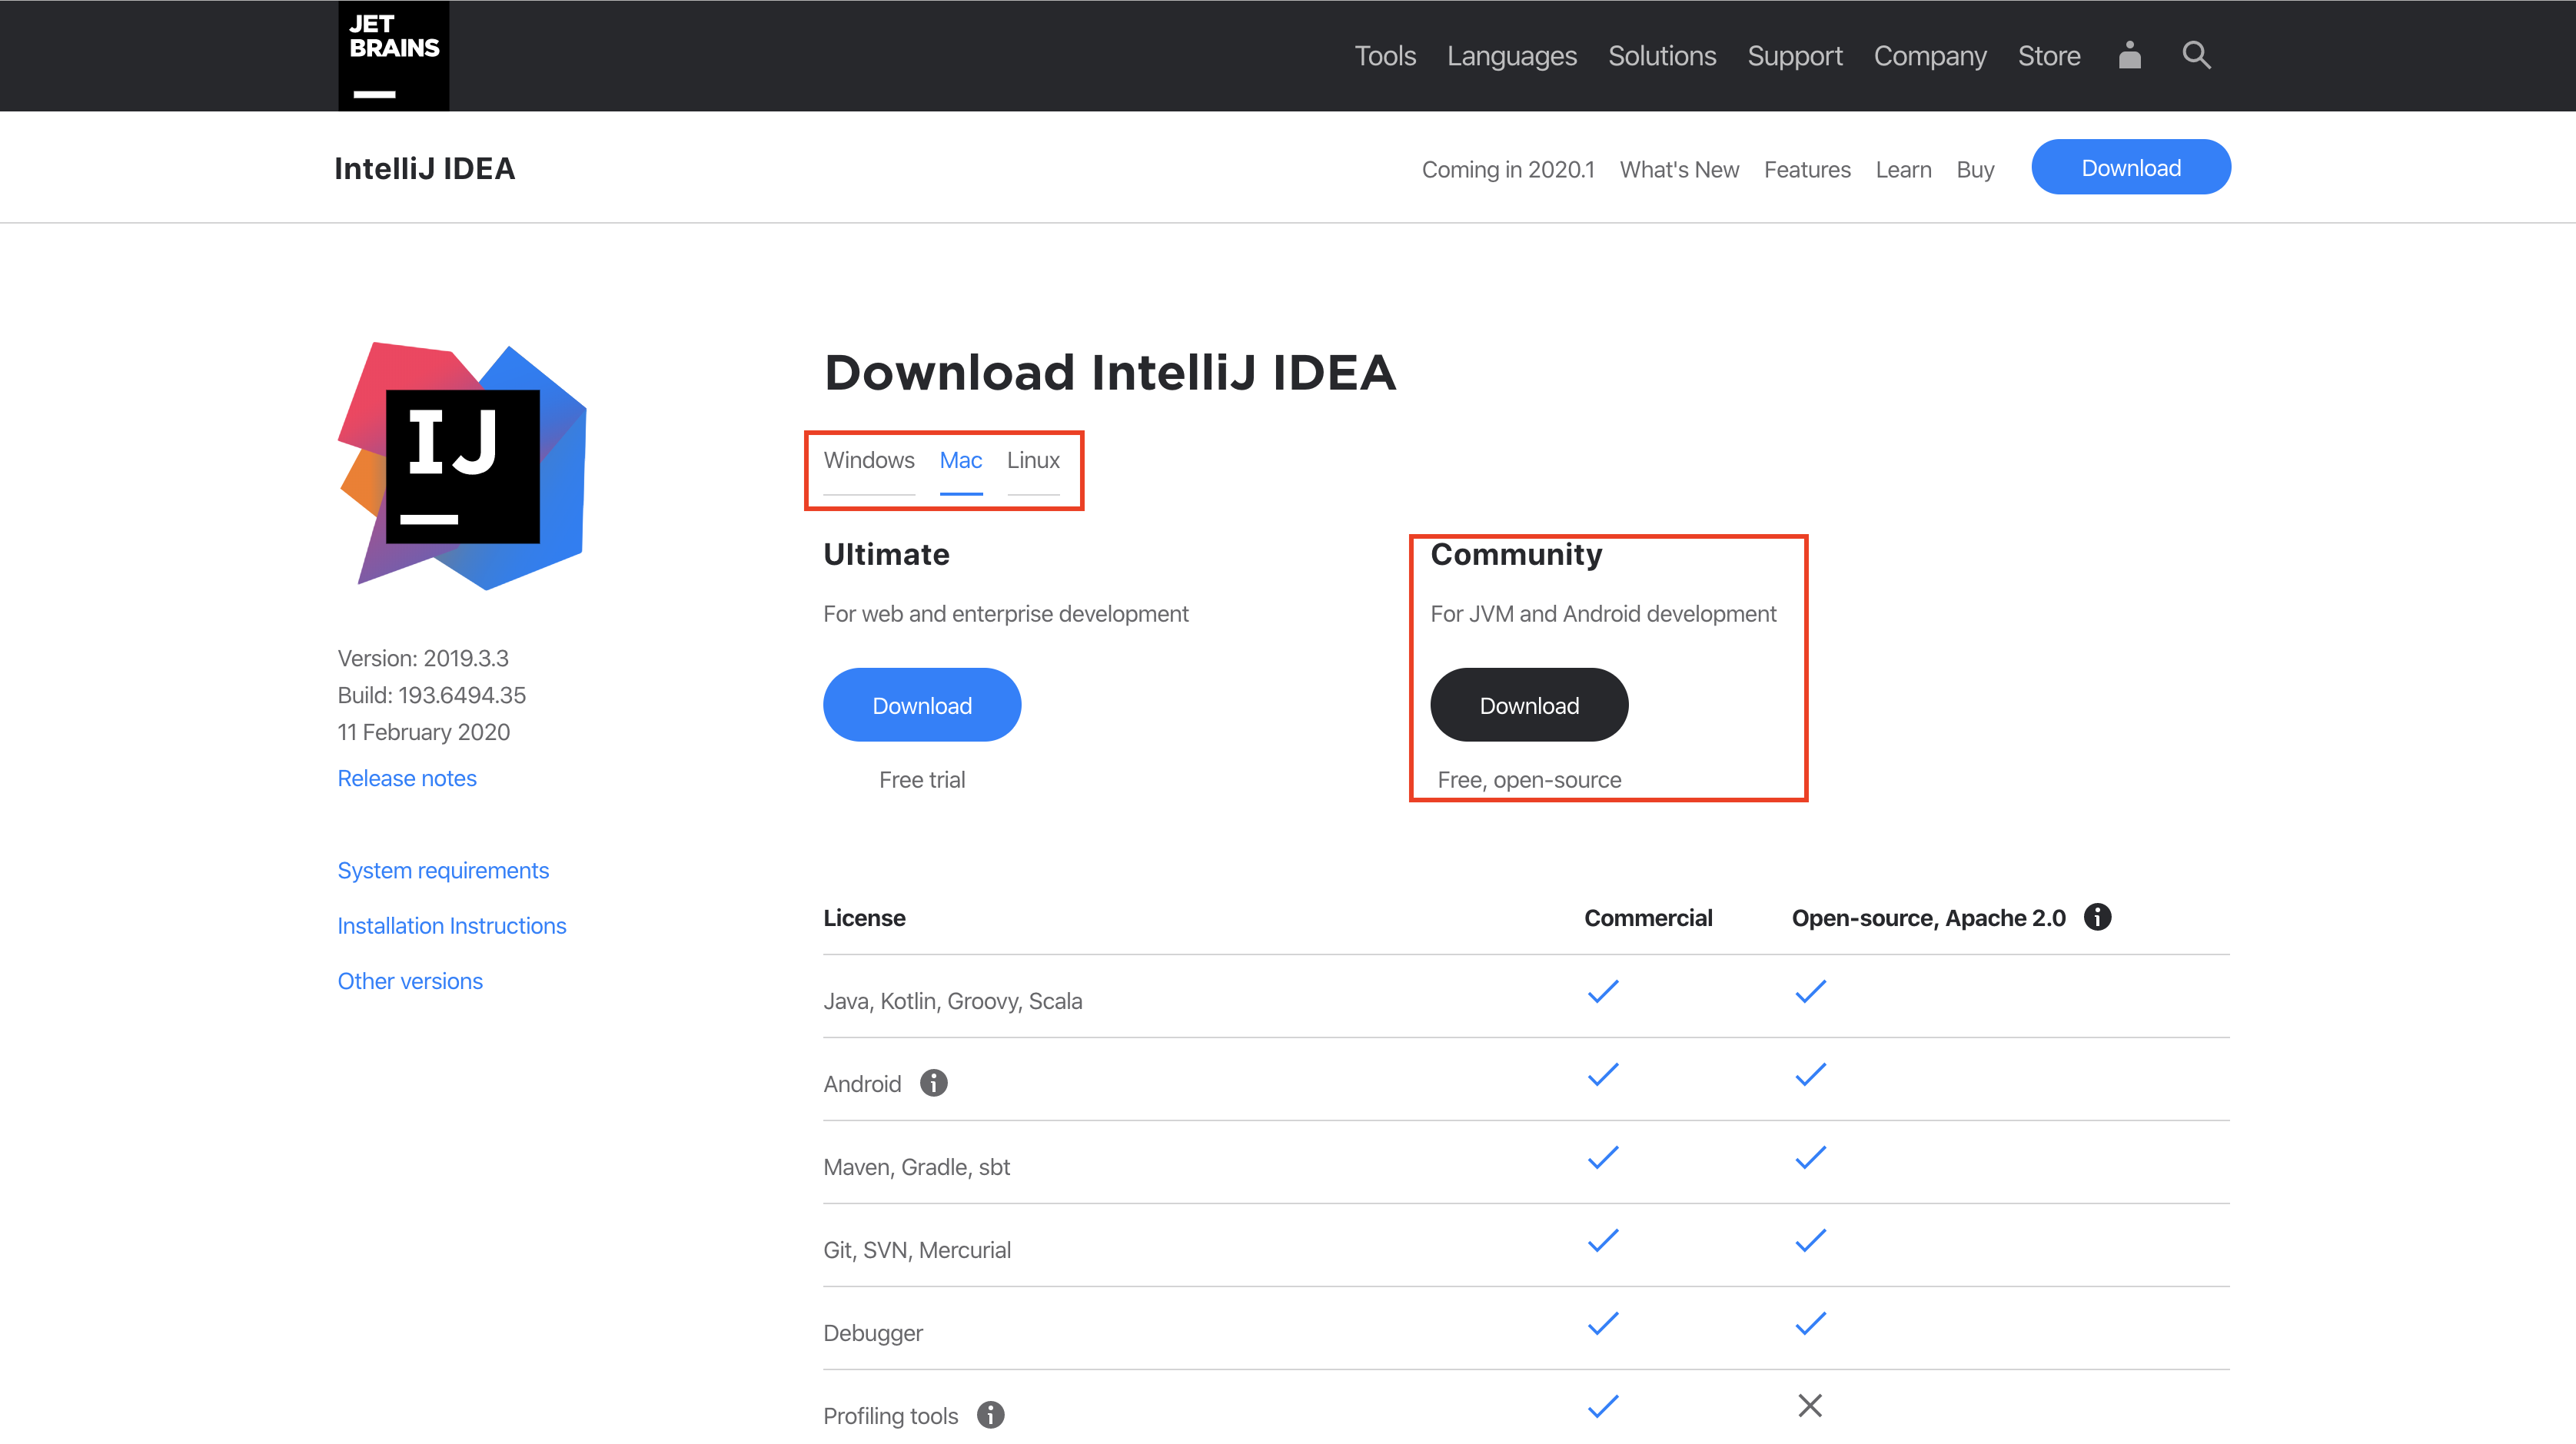Screen dimensions: 2576x1444
Task: Open the Android info tooltip icon
Action: tap(933, 1082)
